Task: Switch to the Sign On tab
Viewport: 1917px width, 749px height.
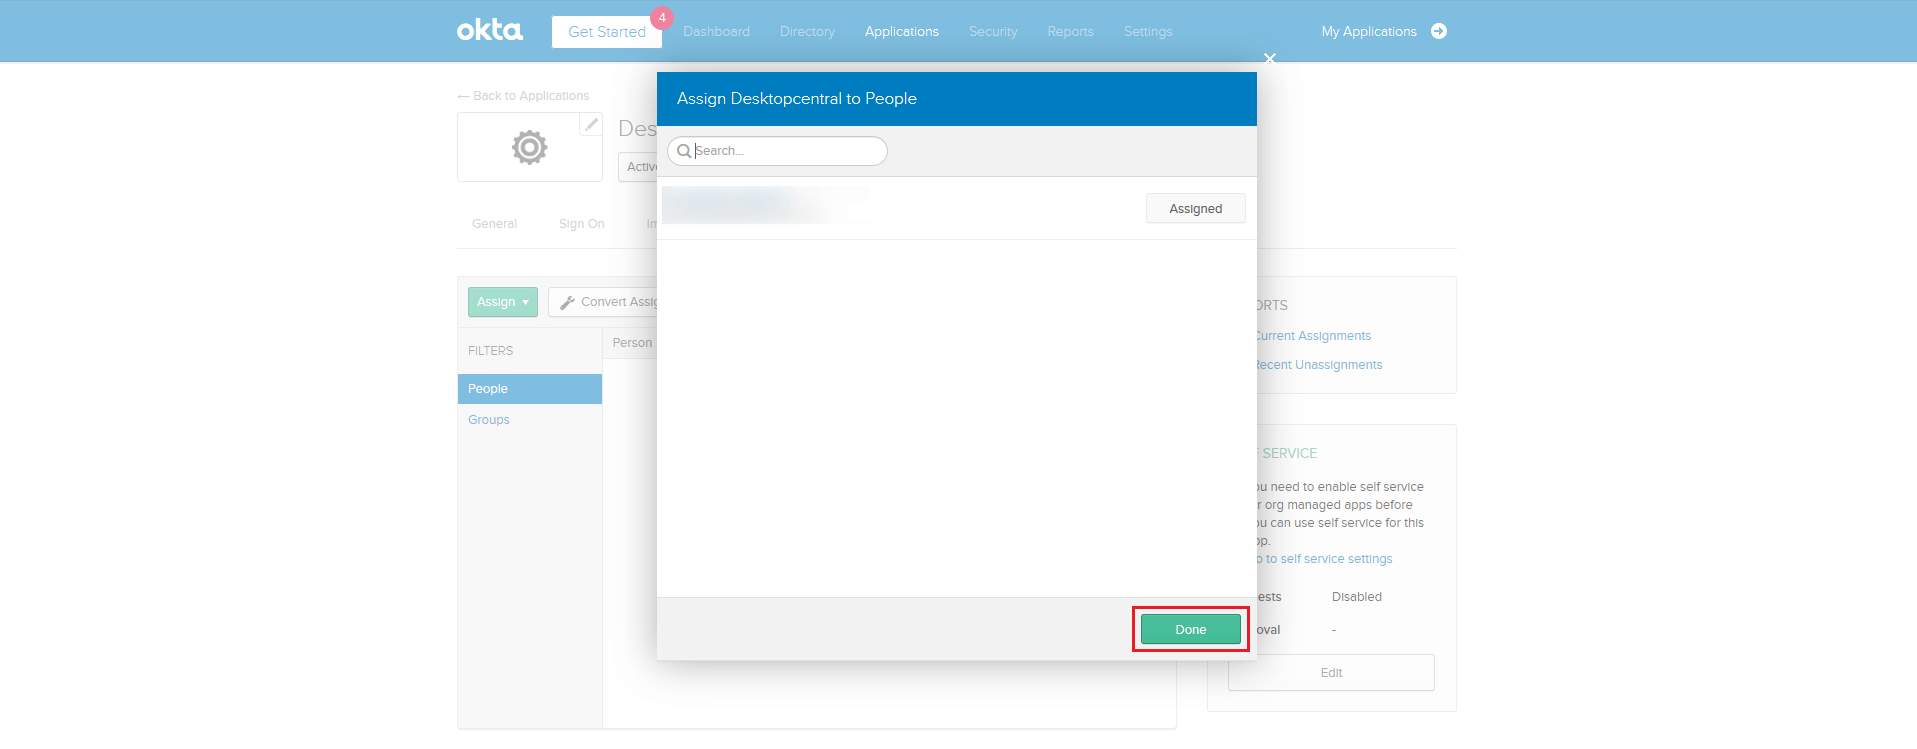Action: 582,224
